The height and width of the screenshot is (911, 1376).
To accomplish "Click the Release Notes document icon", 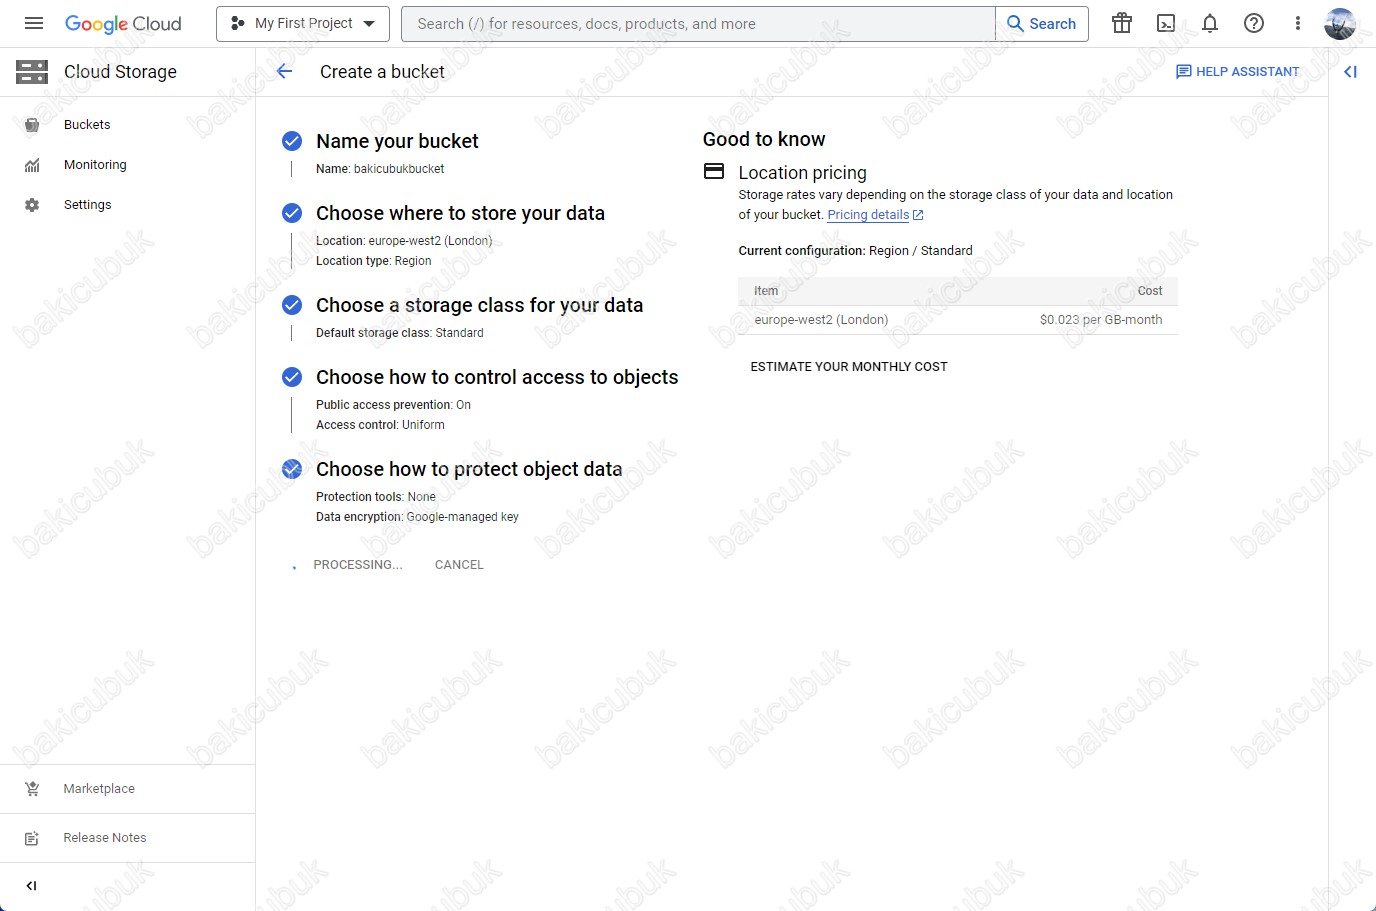I will (32, 838).
